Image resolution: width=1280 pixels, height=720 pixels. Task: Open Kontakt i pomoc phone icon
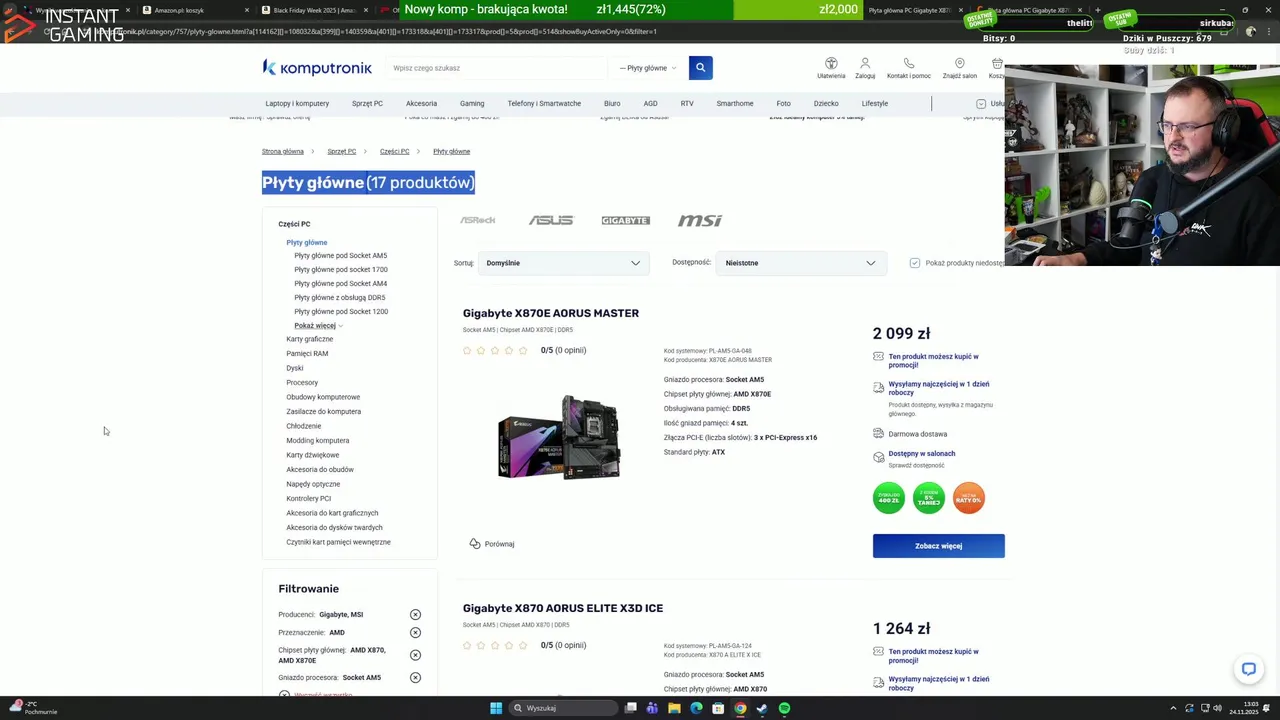pyautogui.click(x=908, y=63)
